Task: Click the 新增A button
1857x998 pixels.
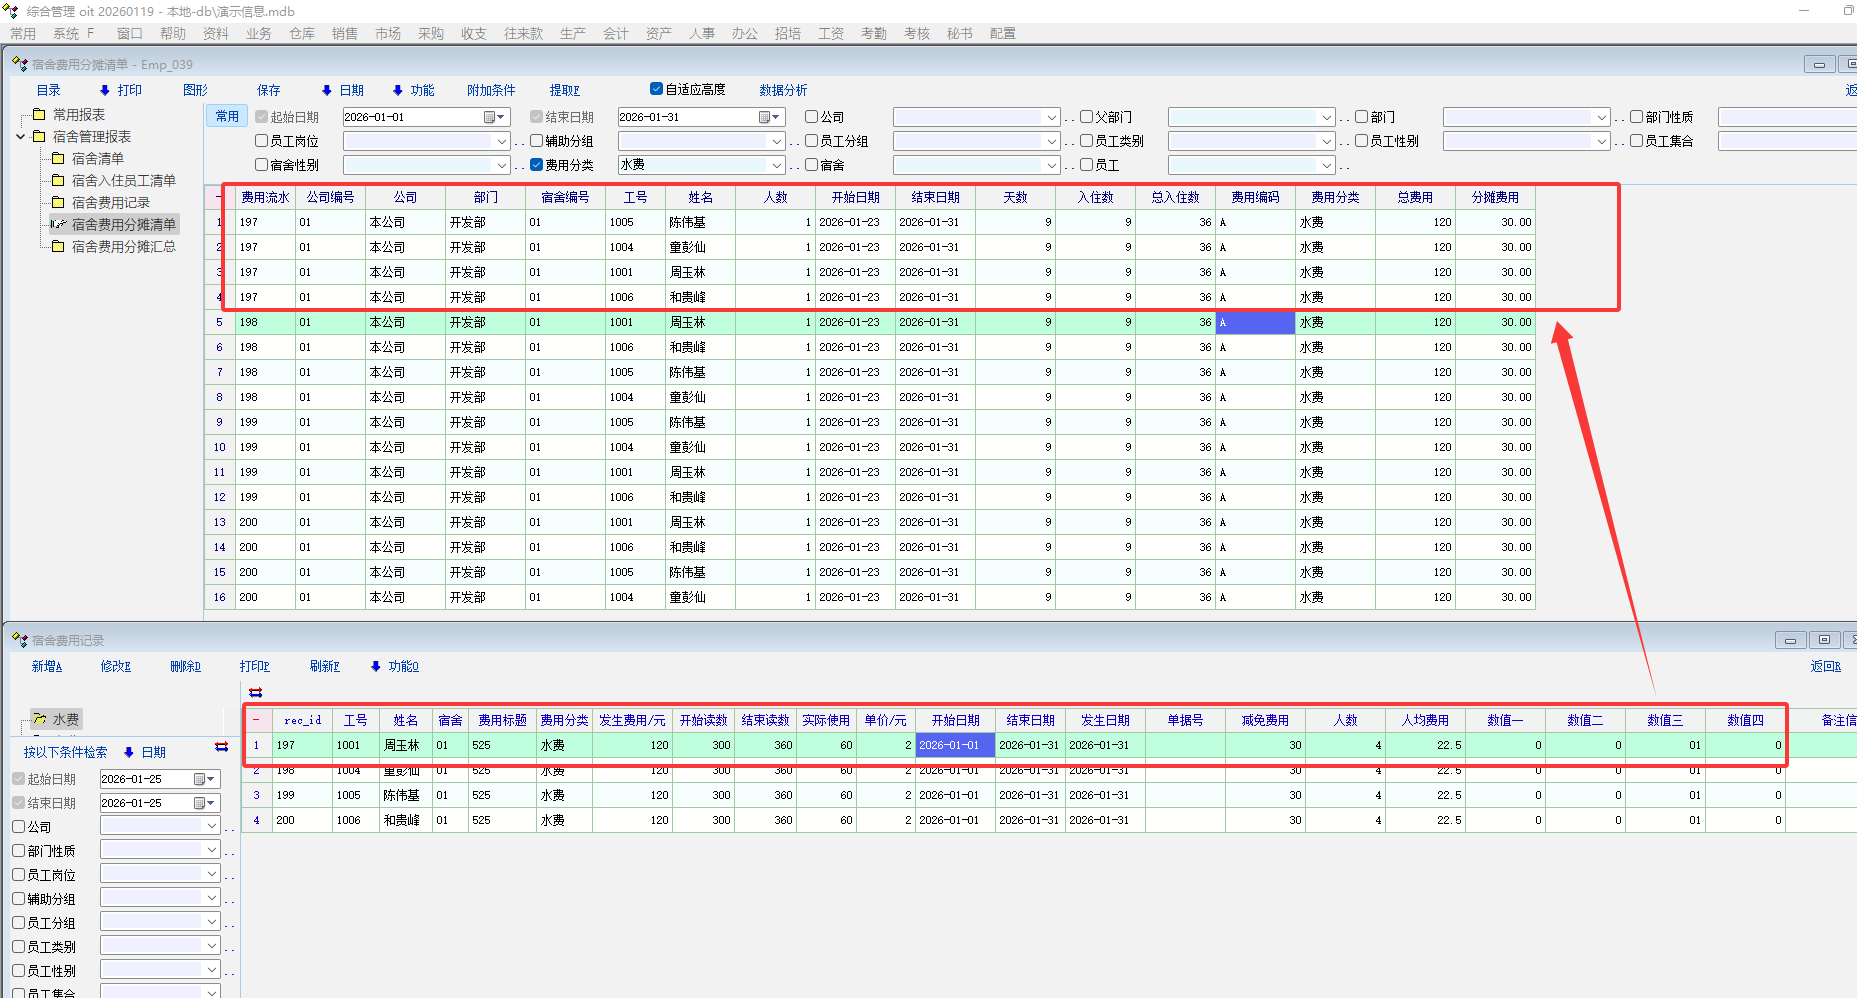Action: (x=46, y=666)
